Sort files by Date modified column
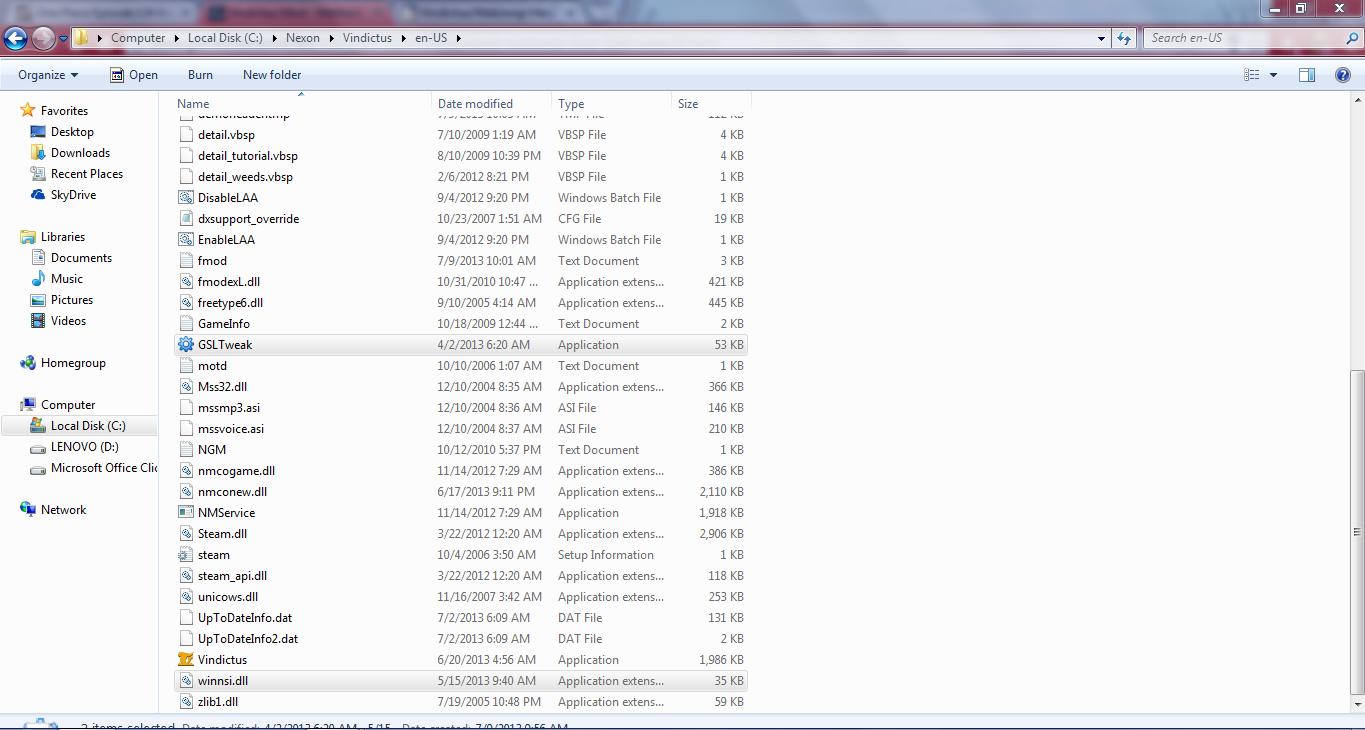Screen dimensions: 1365x730 [475, 104]
